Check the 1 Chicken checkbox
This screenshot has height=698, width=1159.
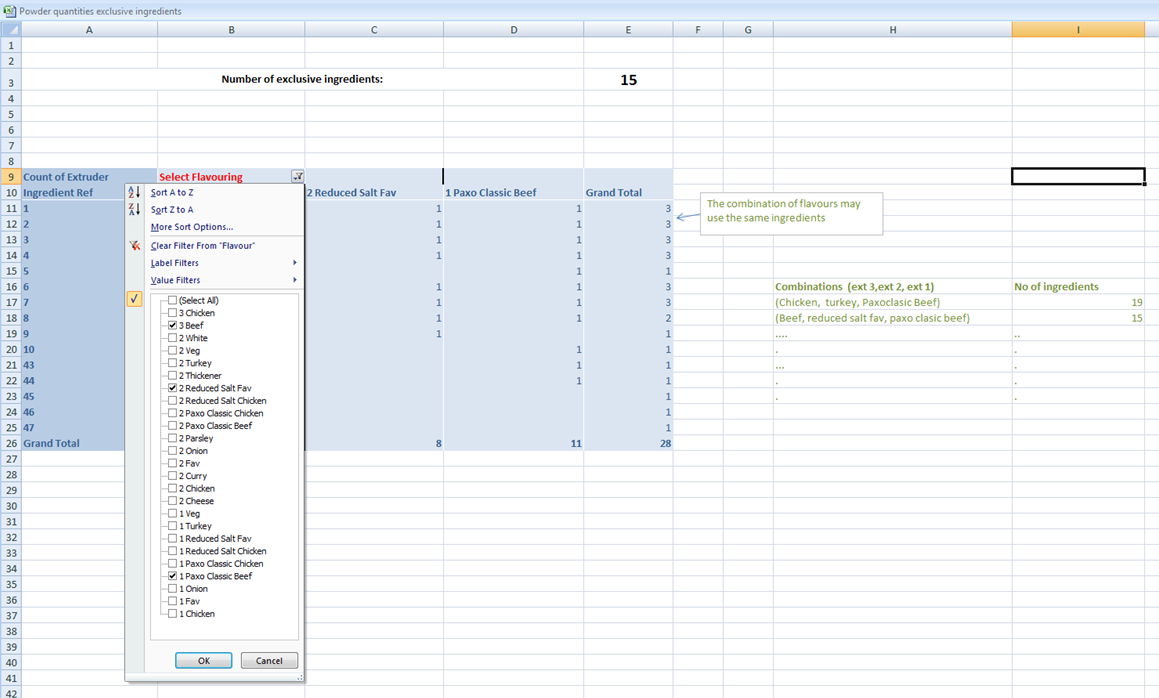172,614
